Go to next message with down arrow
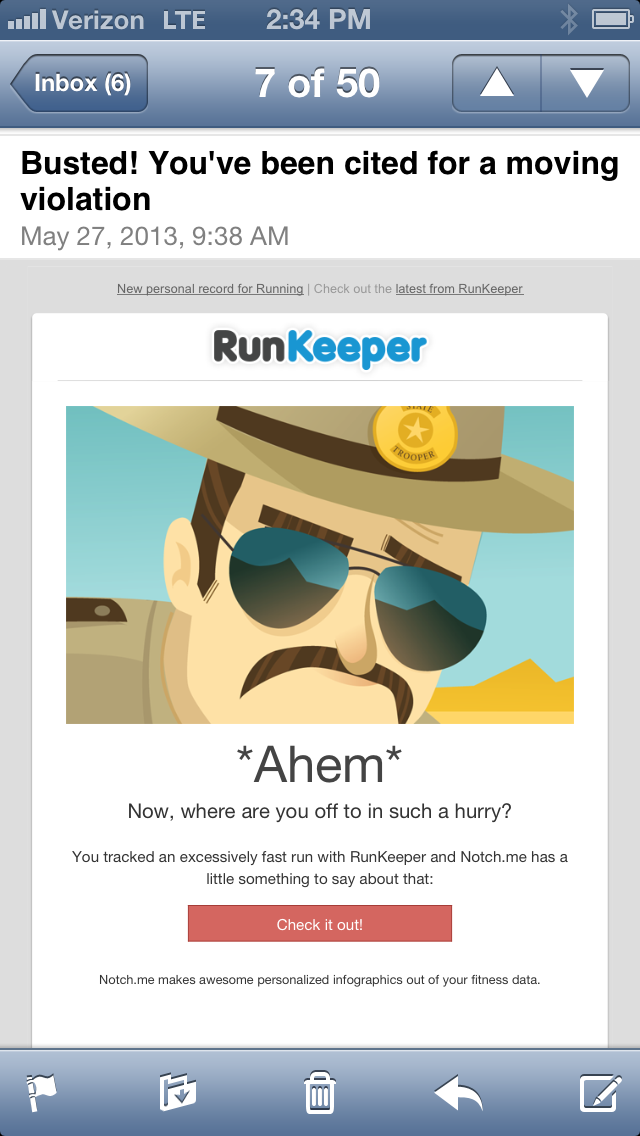The image size is (640, 1136). pyautogui.click(x=586, y=83)
